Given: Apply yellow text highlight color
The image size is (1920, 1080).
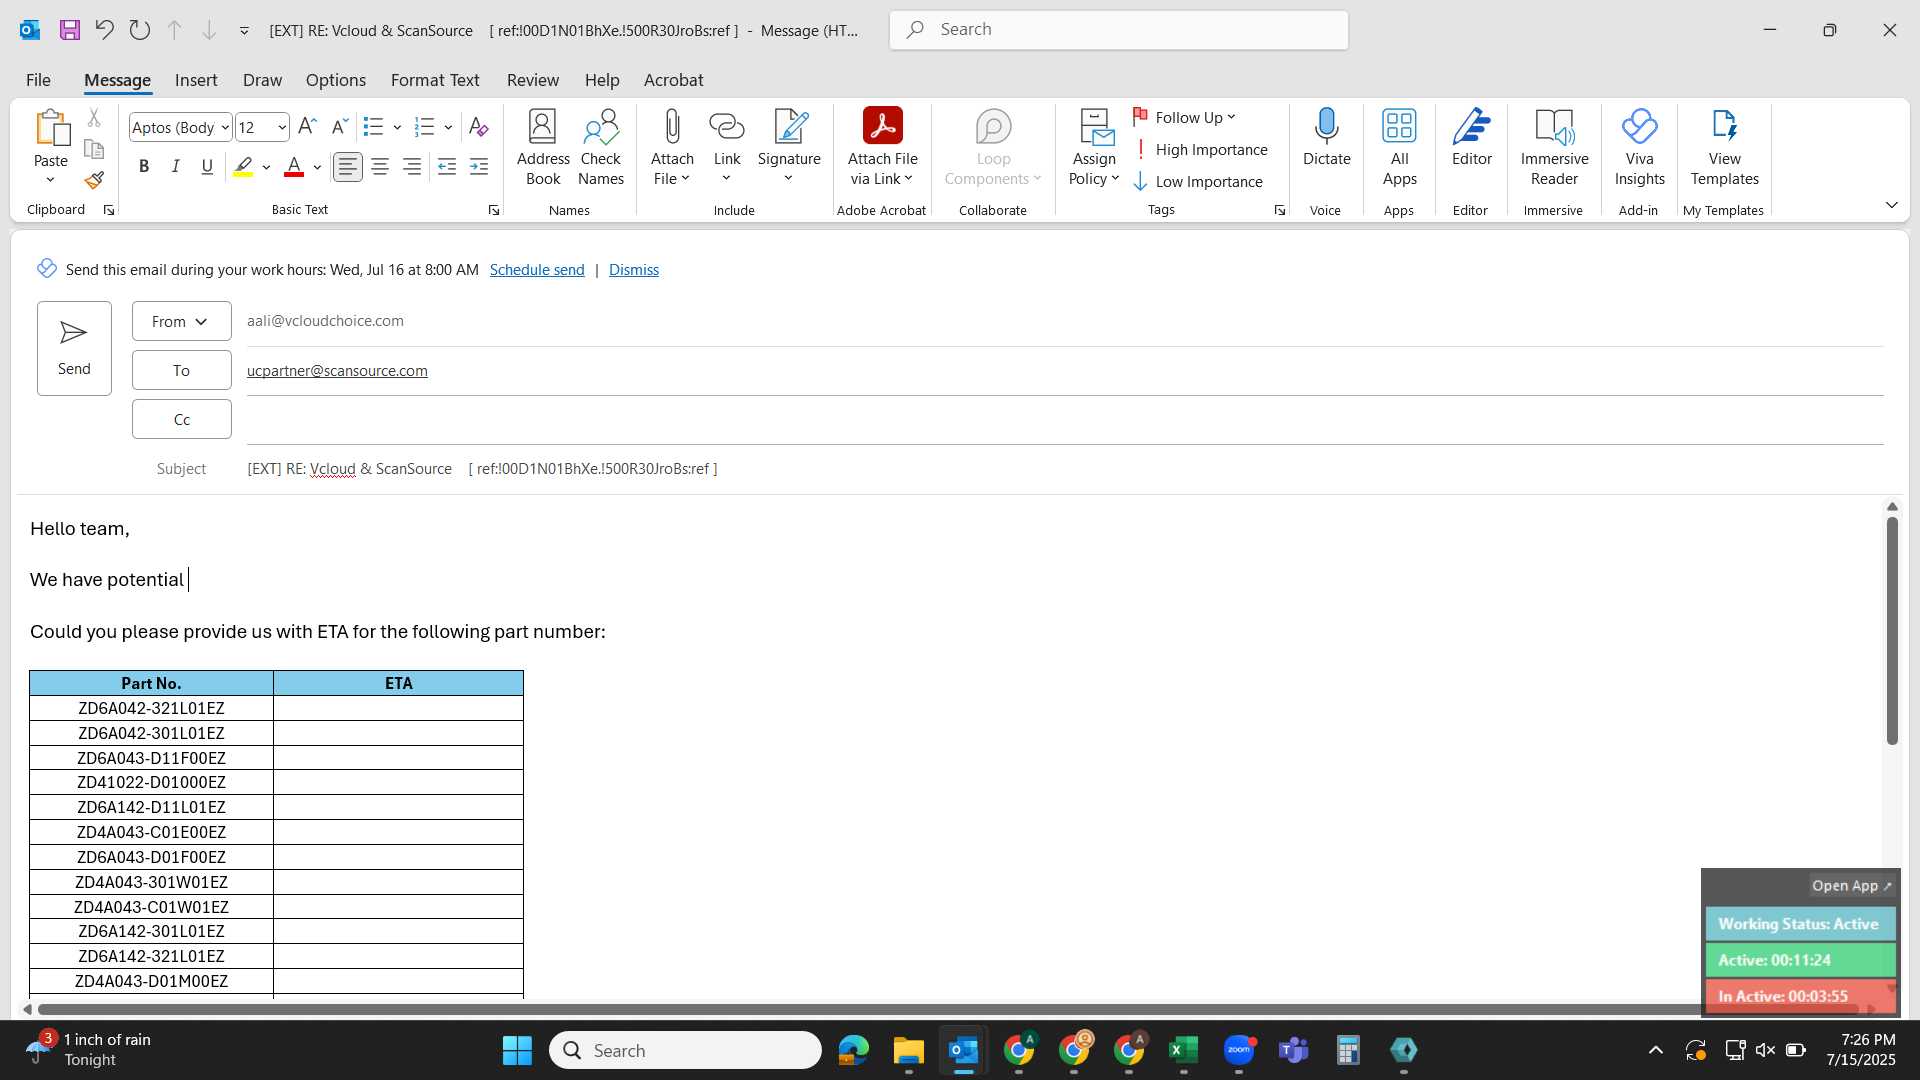Looking at the screenshot, I should coord(243,167).
